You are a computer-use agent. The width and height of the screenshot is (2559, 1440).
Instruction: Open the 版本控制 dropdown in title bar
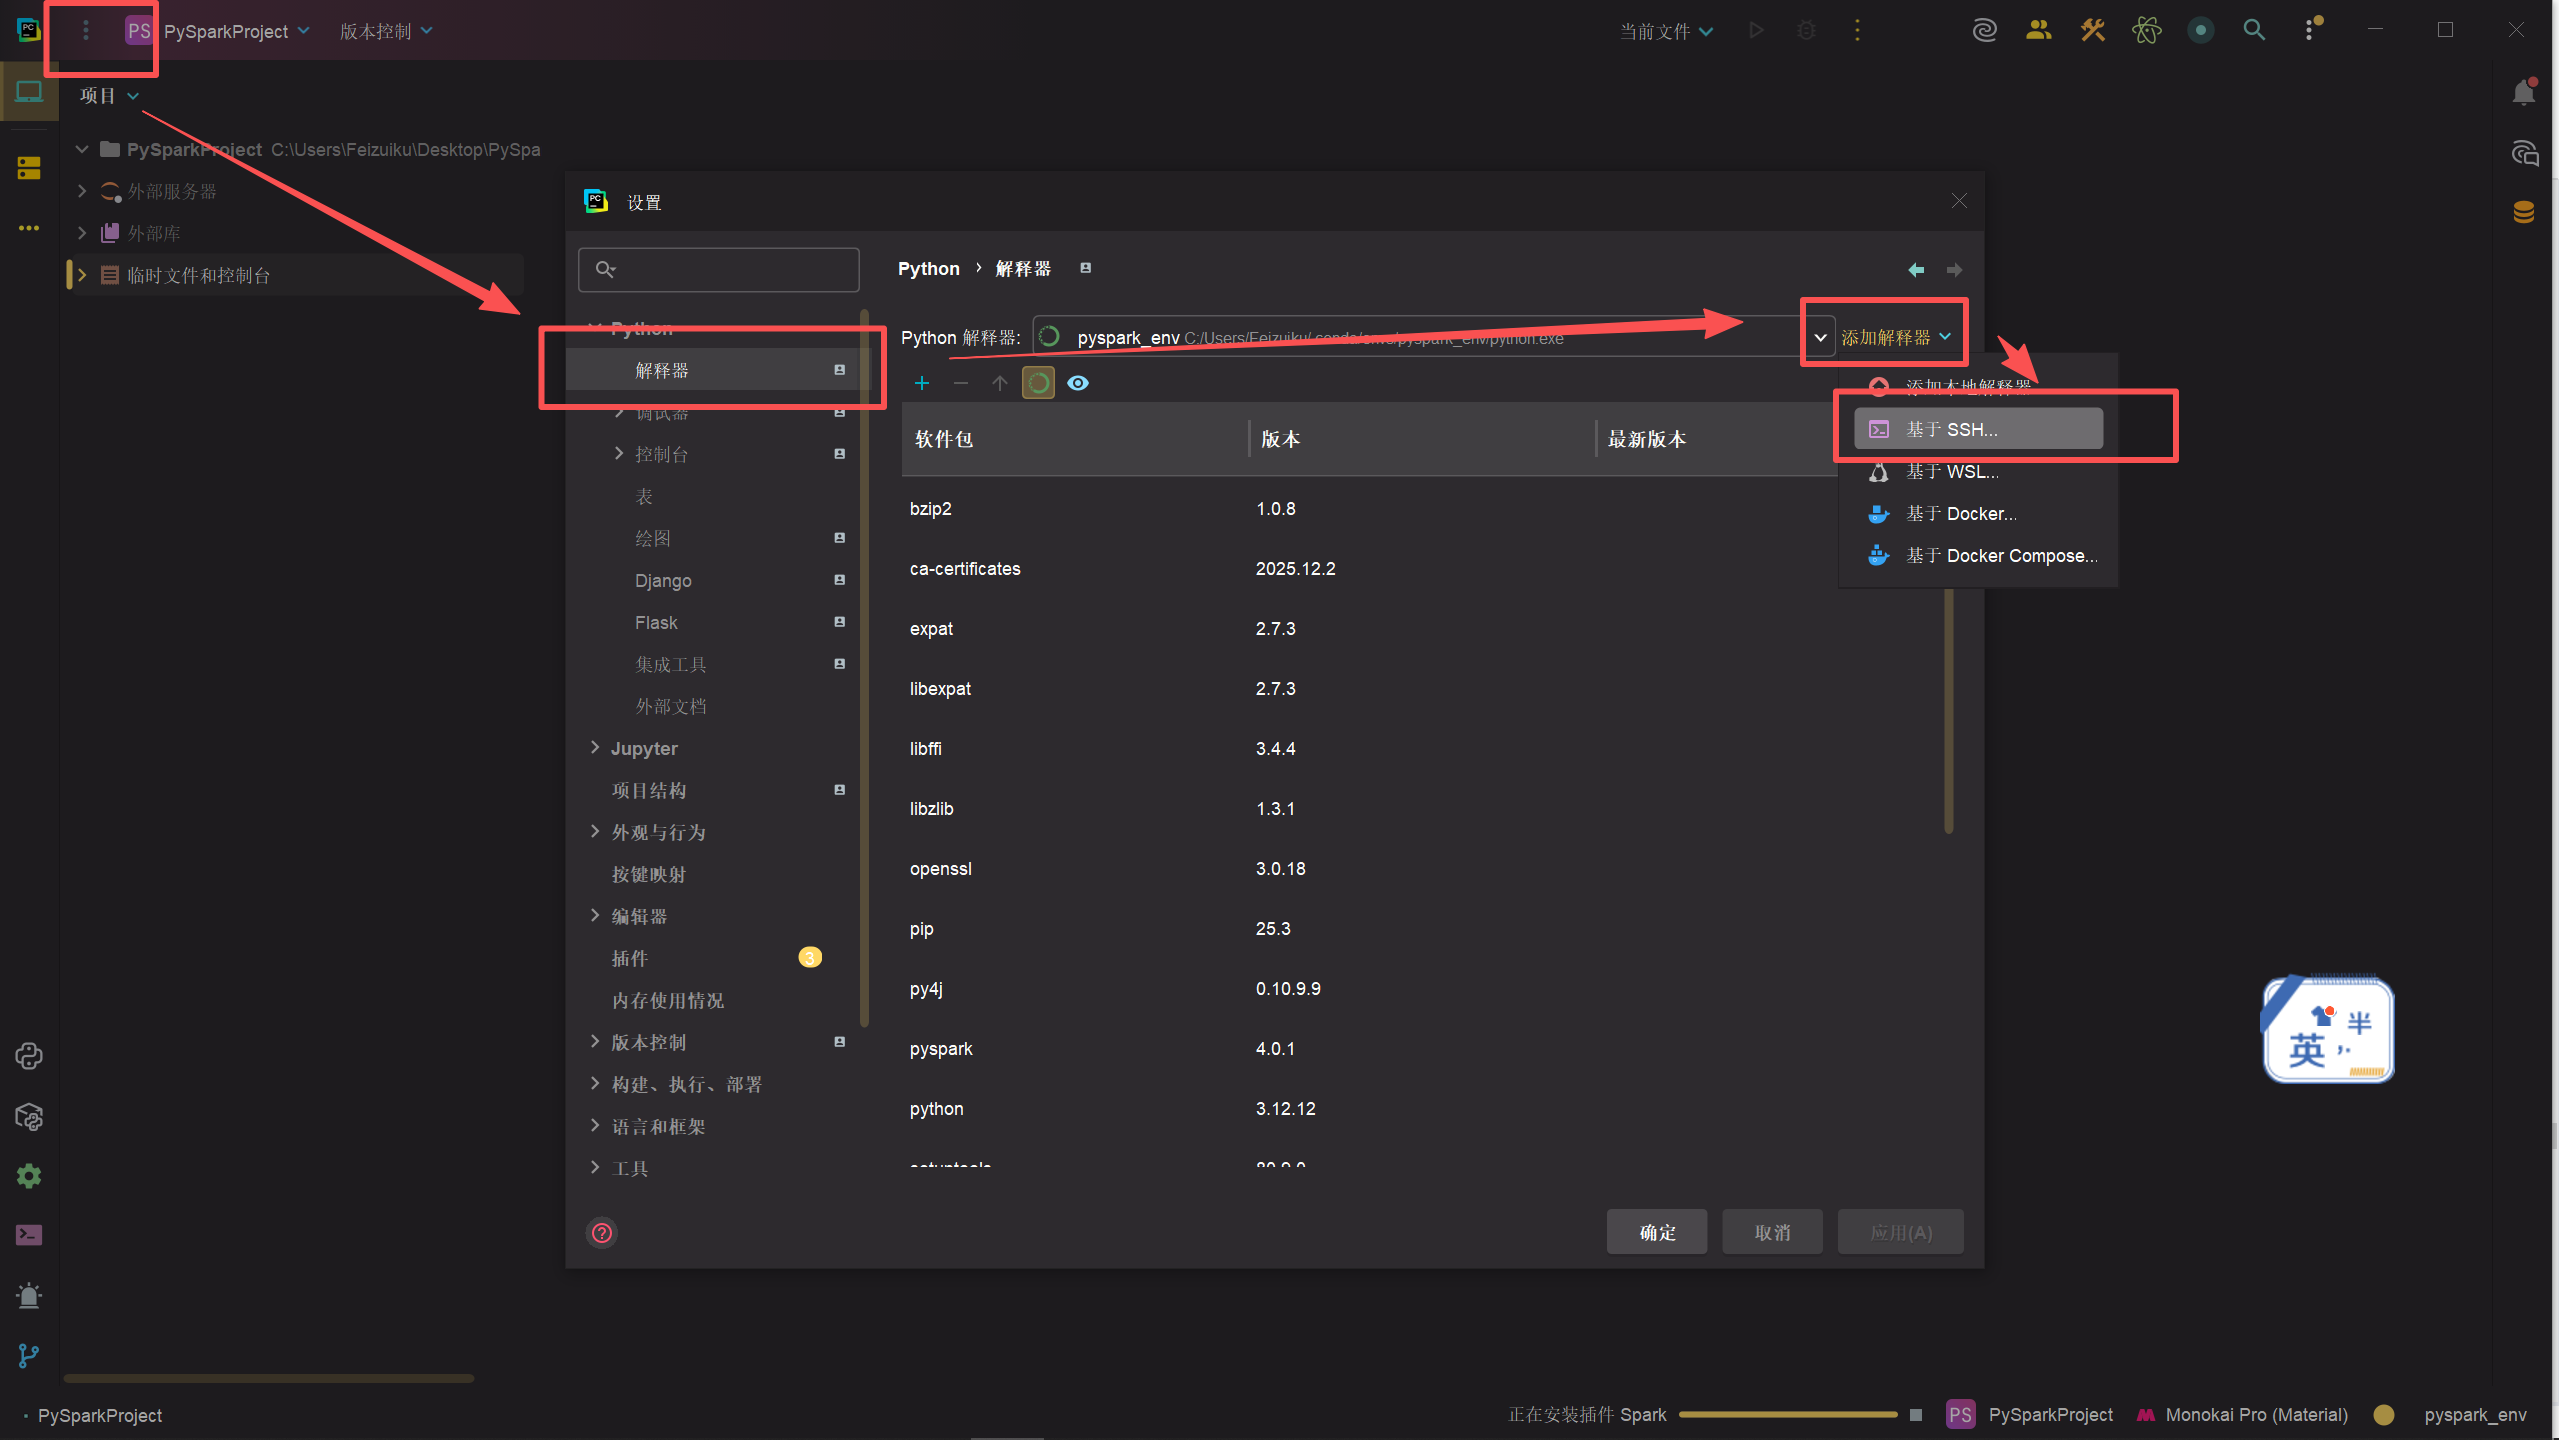pyautogui.click(x=386, y=31)
